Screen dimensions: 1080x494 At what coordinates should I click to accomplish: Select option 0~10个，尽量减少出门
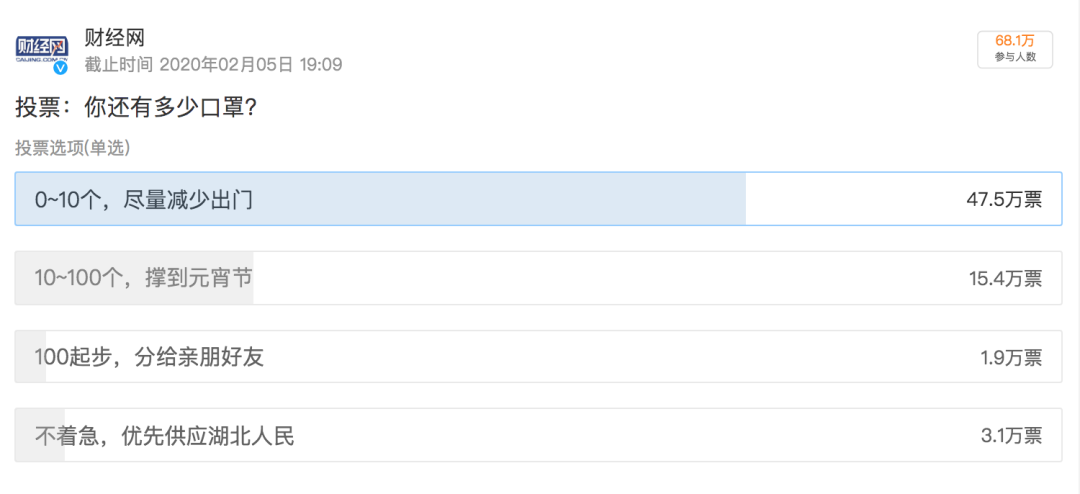point(538,198)
